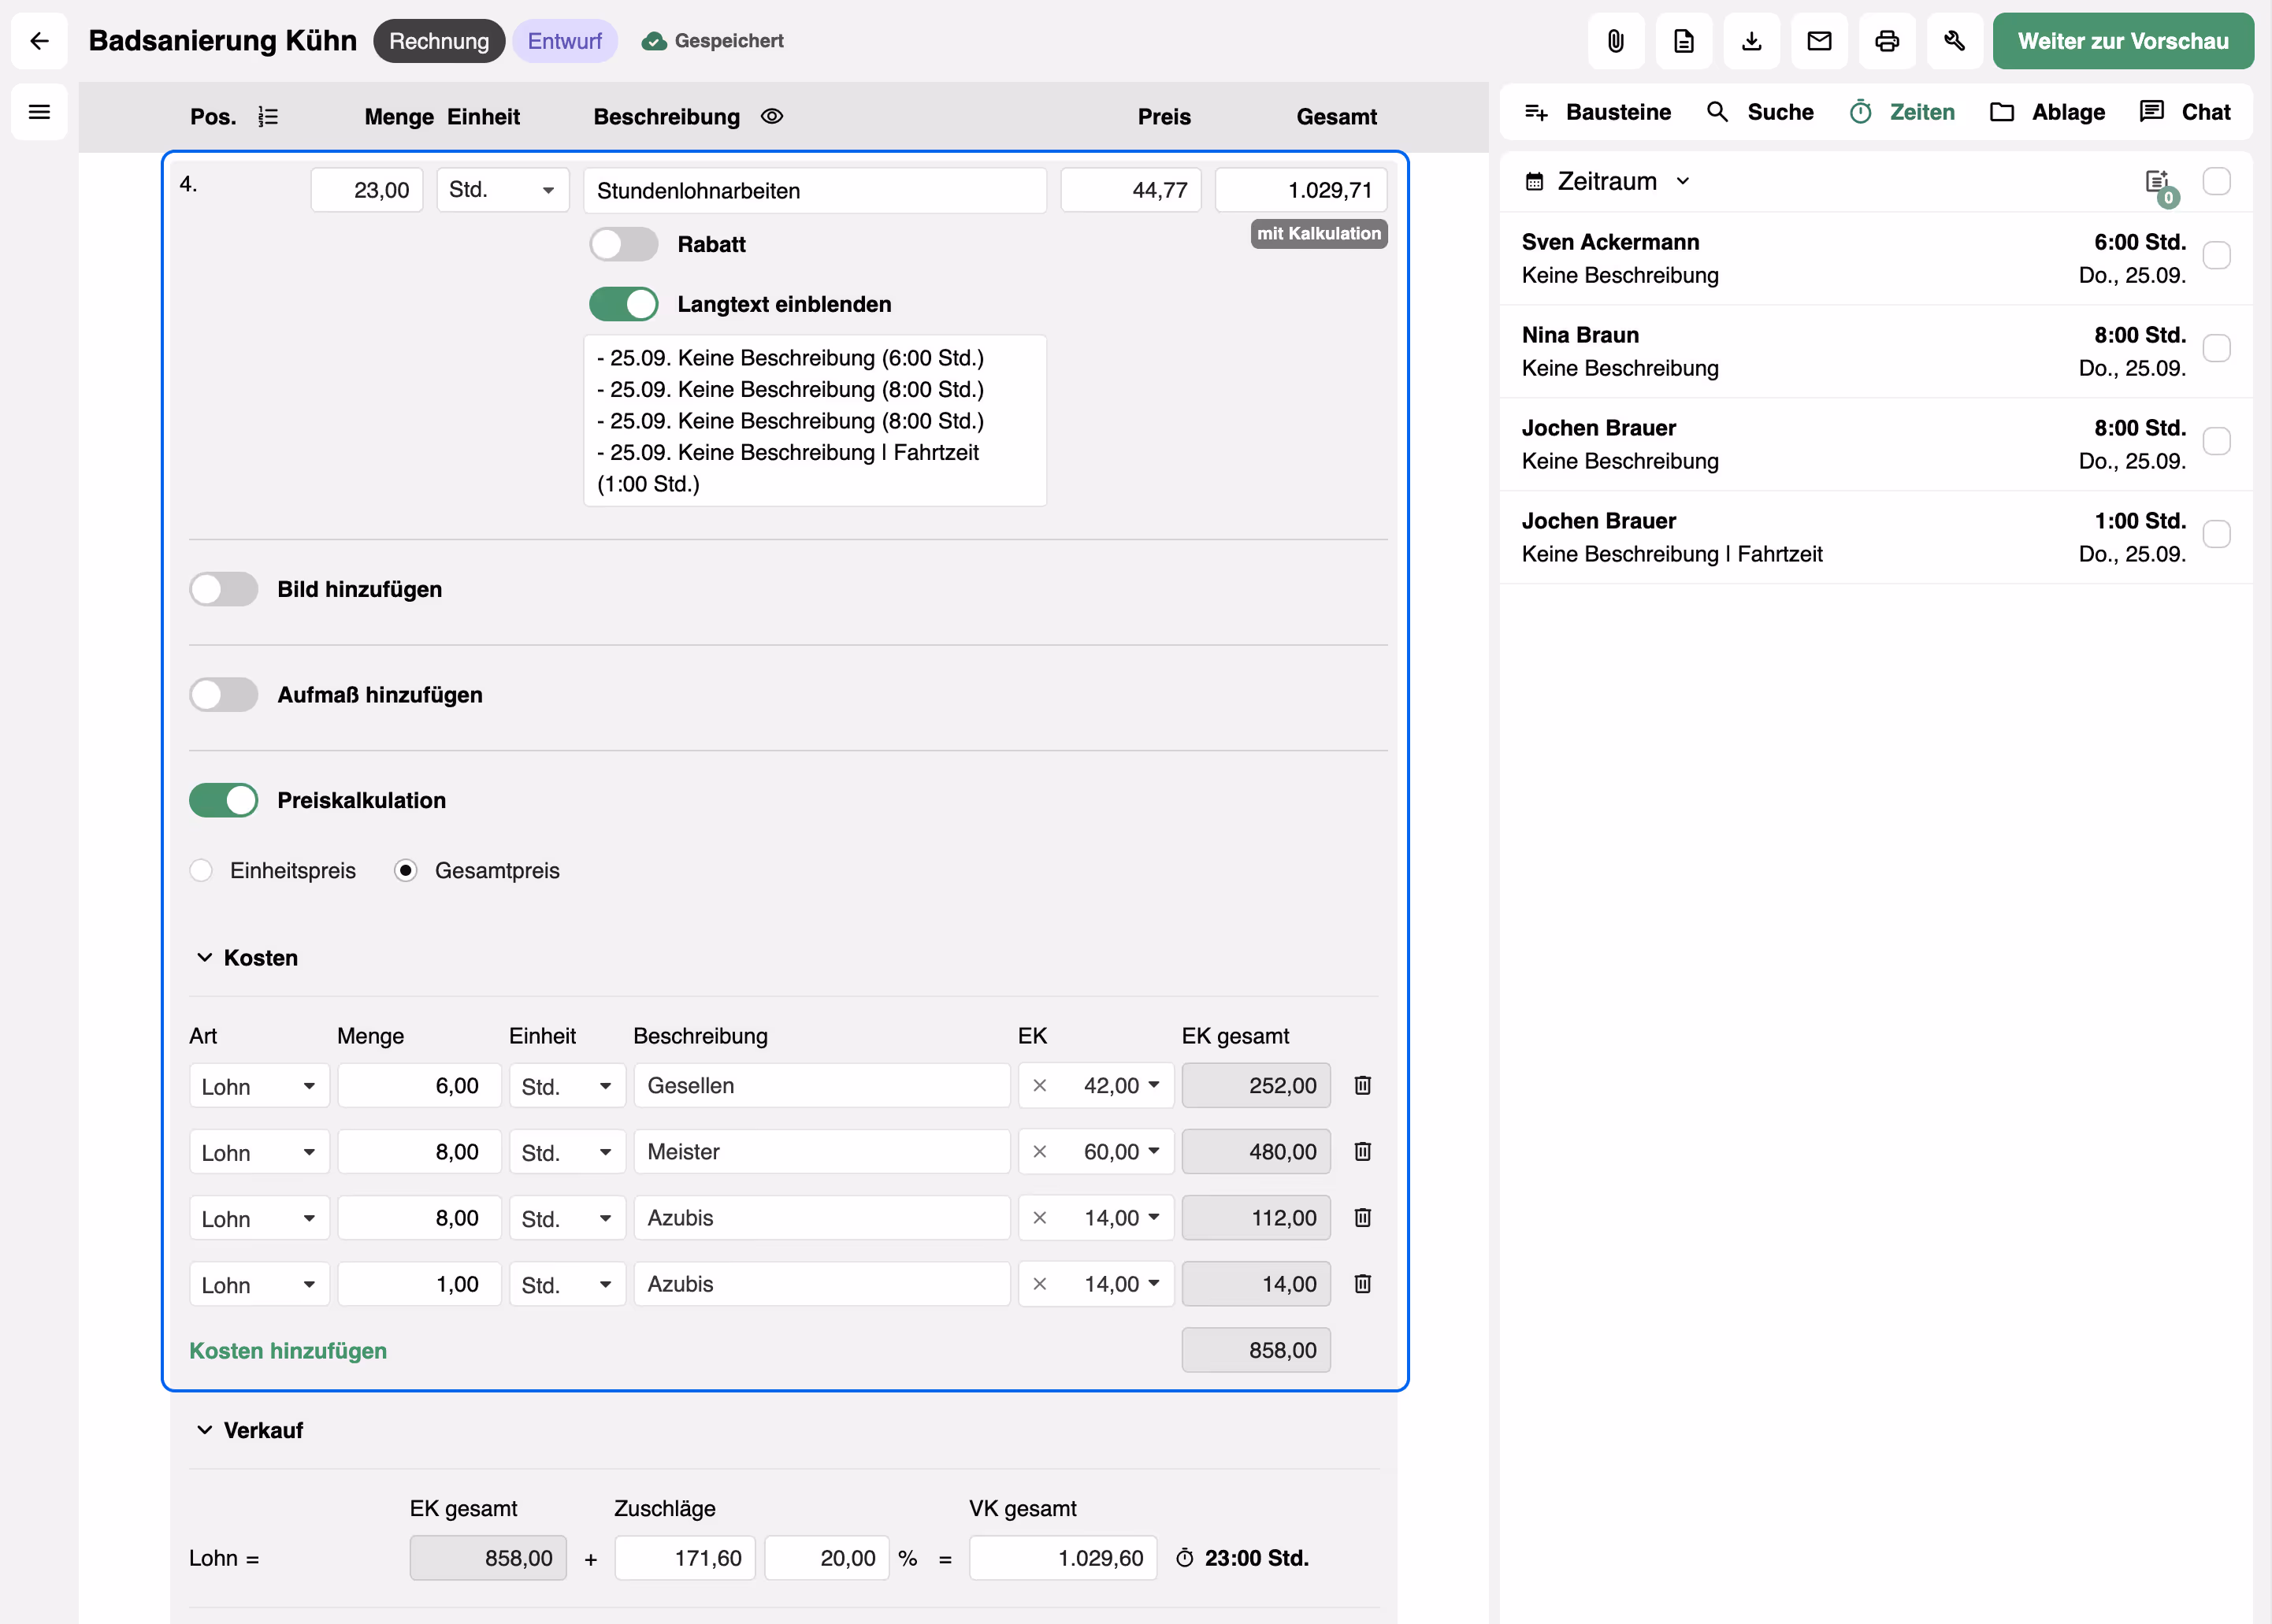Click the back arrow next to Badsanierung Kühn
The image size is (2272, 1624).
tap(39, 41)
